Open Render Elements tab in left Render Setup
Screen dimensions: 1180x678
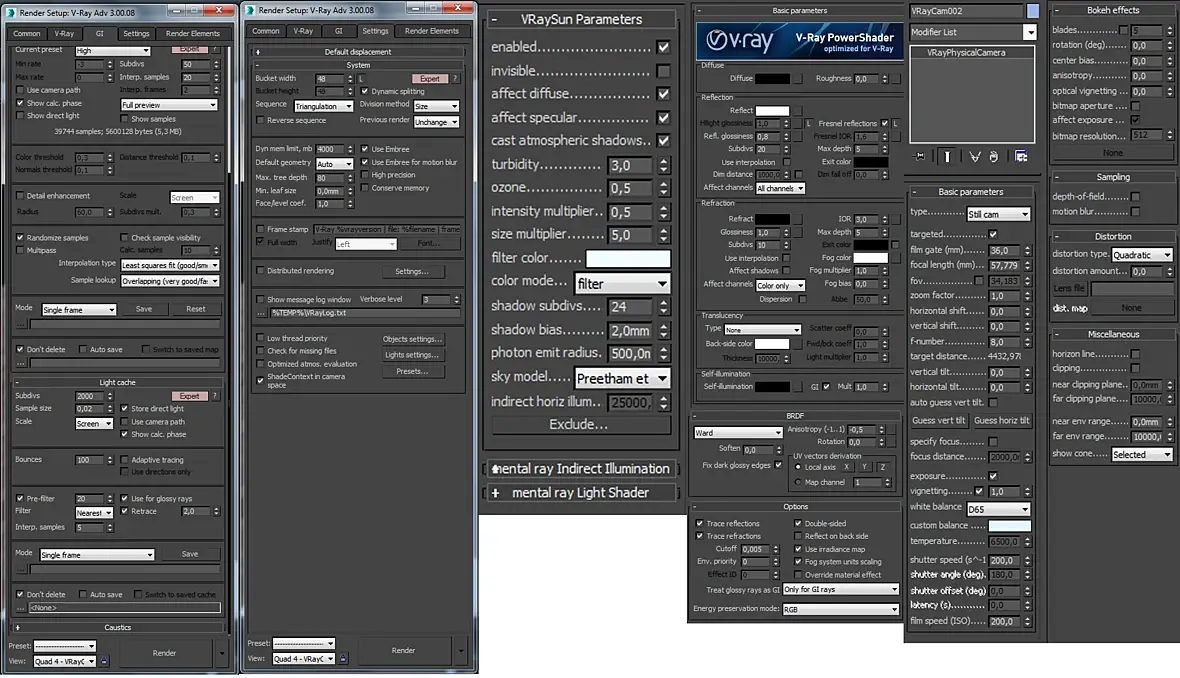click(x=193, y=34)
